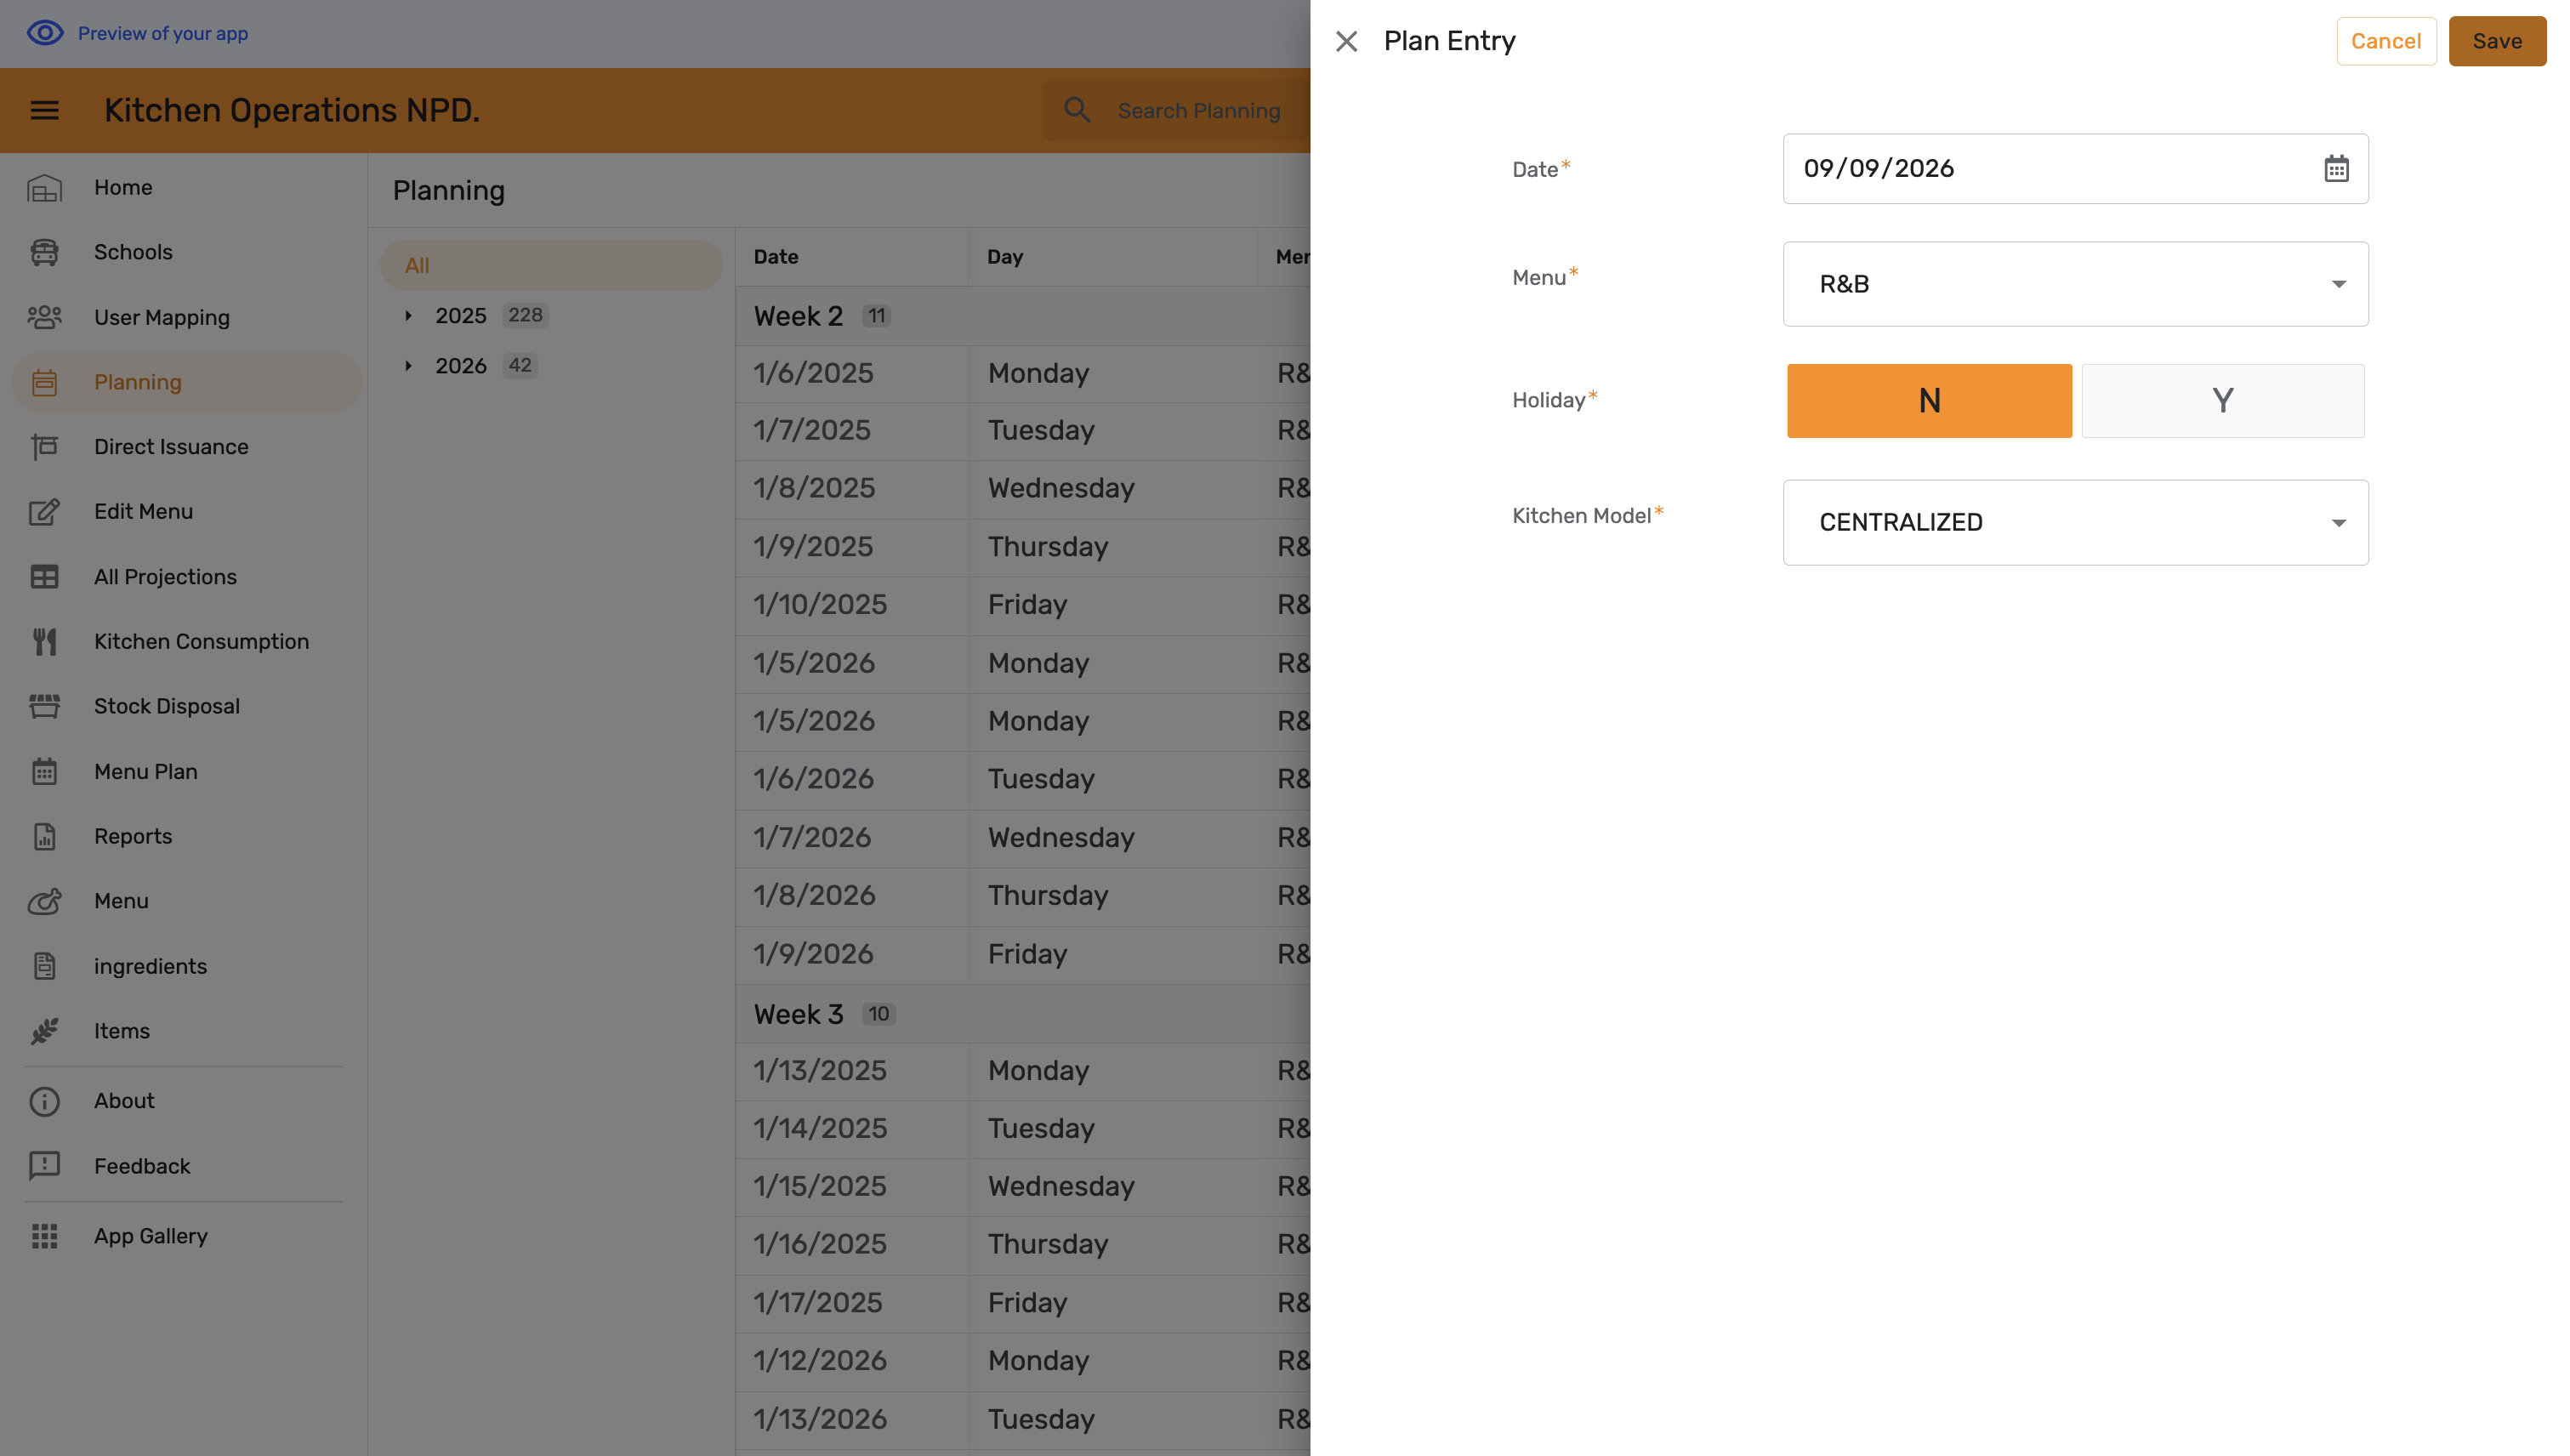Set Holiday to N

[1929, 400]
